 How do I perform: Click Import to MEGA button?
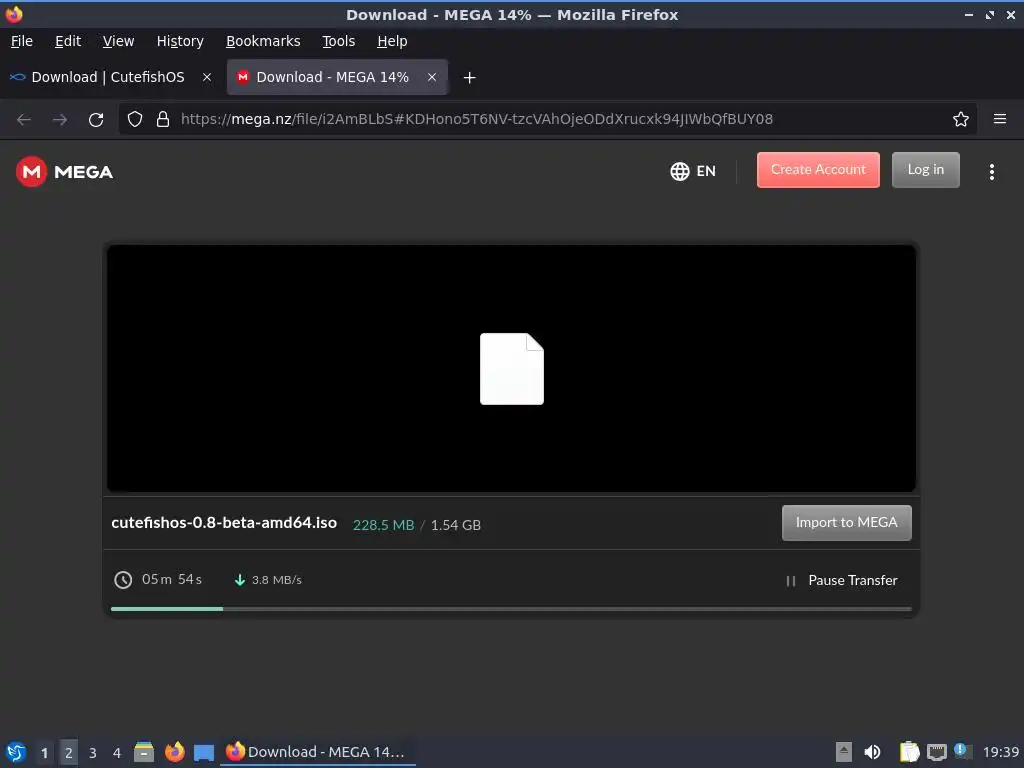point(846,522)
